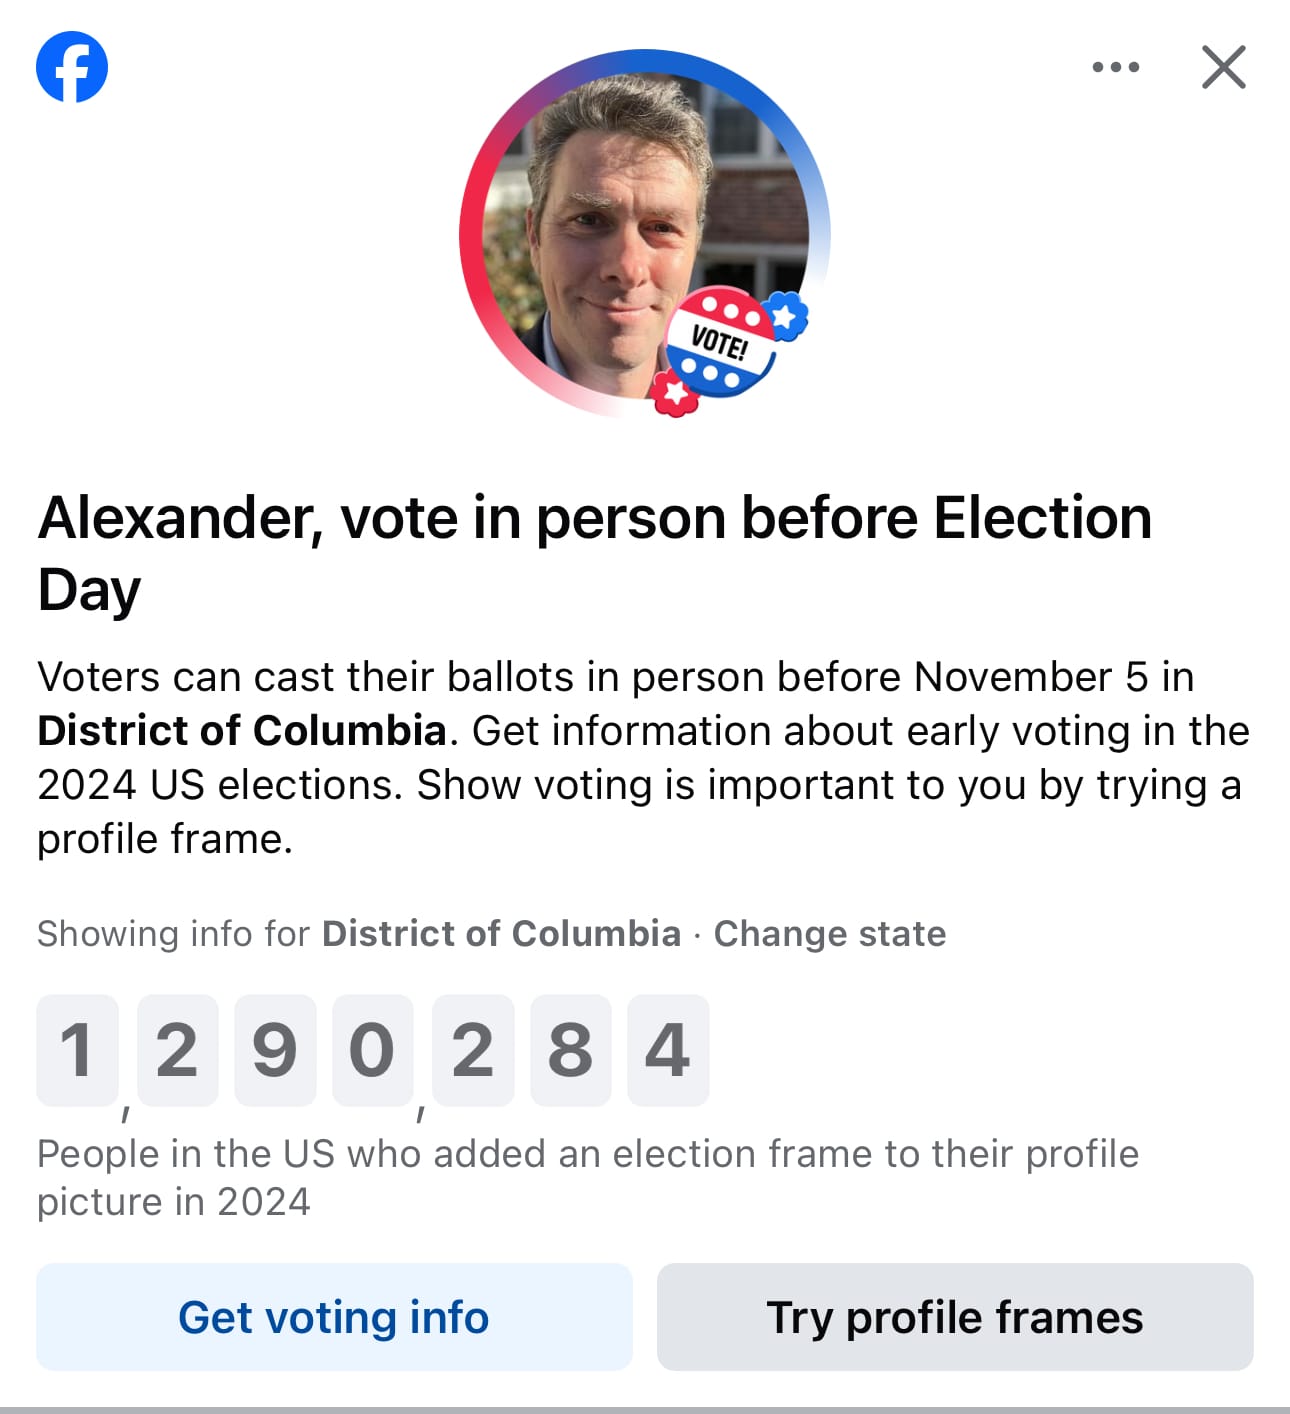
Task: Click the counter tile showing digit 0
Action: pyautogui.click(x=372, y=1050)
